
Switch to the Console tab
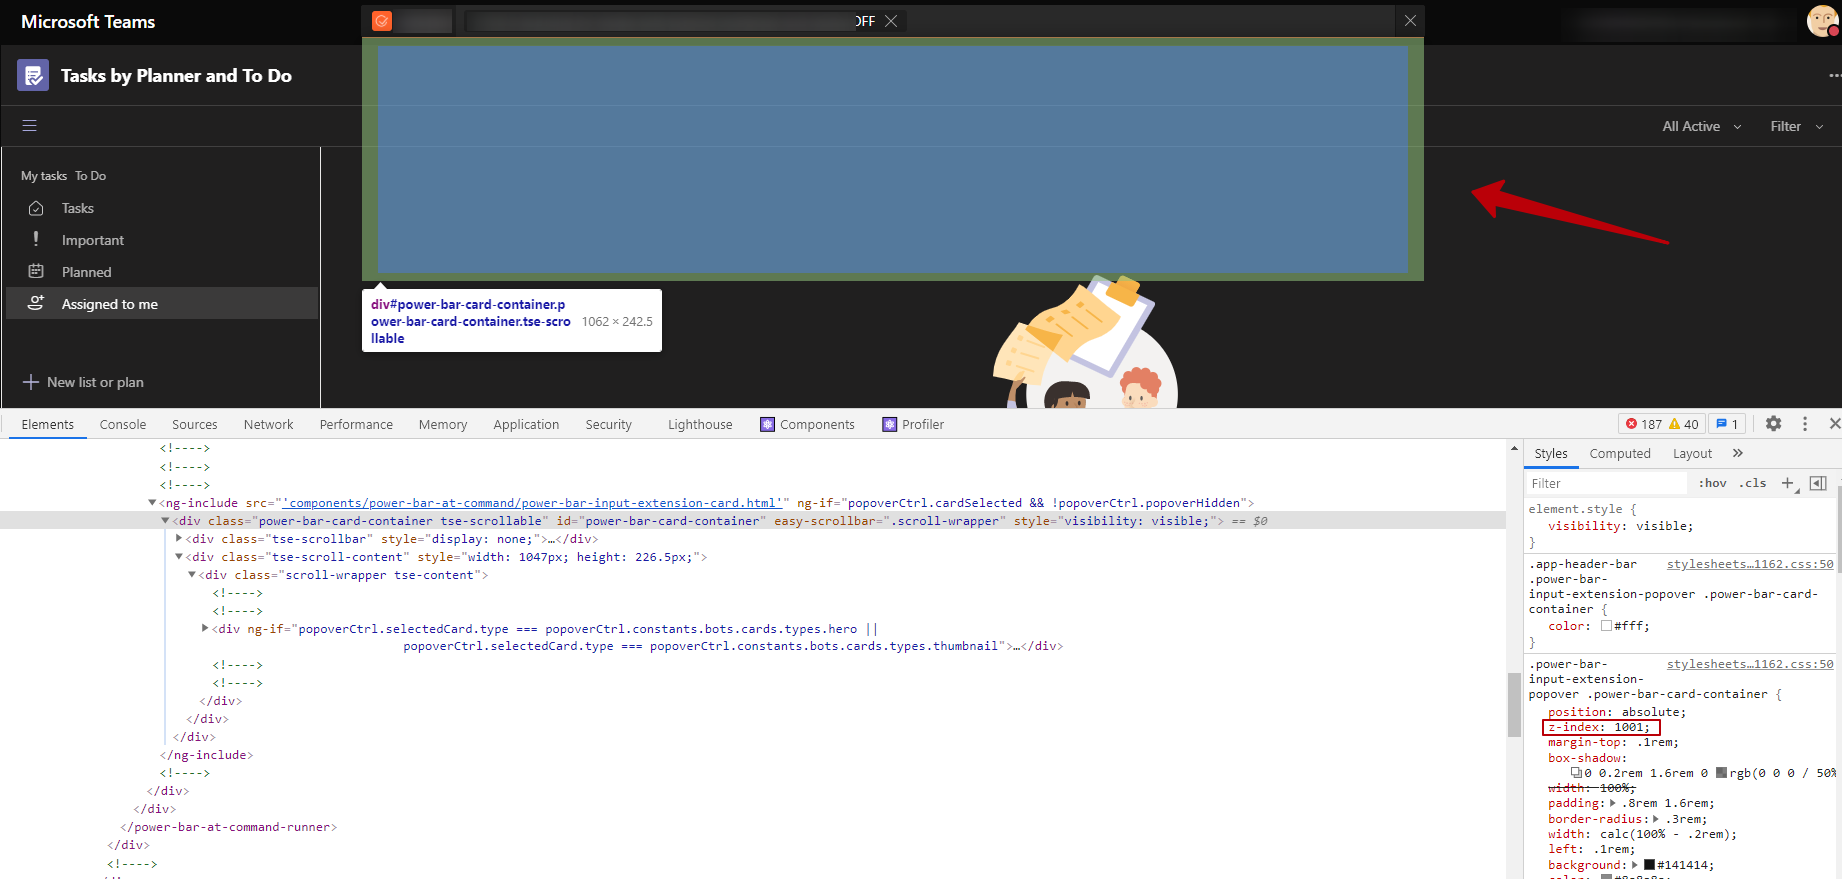coord(123,424)
